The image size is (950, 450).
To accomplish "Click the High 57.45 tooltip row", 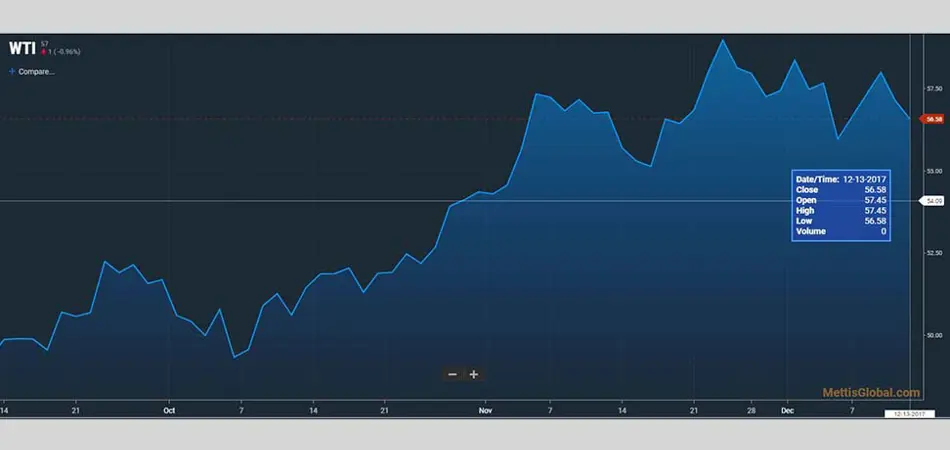I will 841,210.
